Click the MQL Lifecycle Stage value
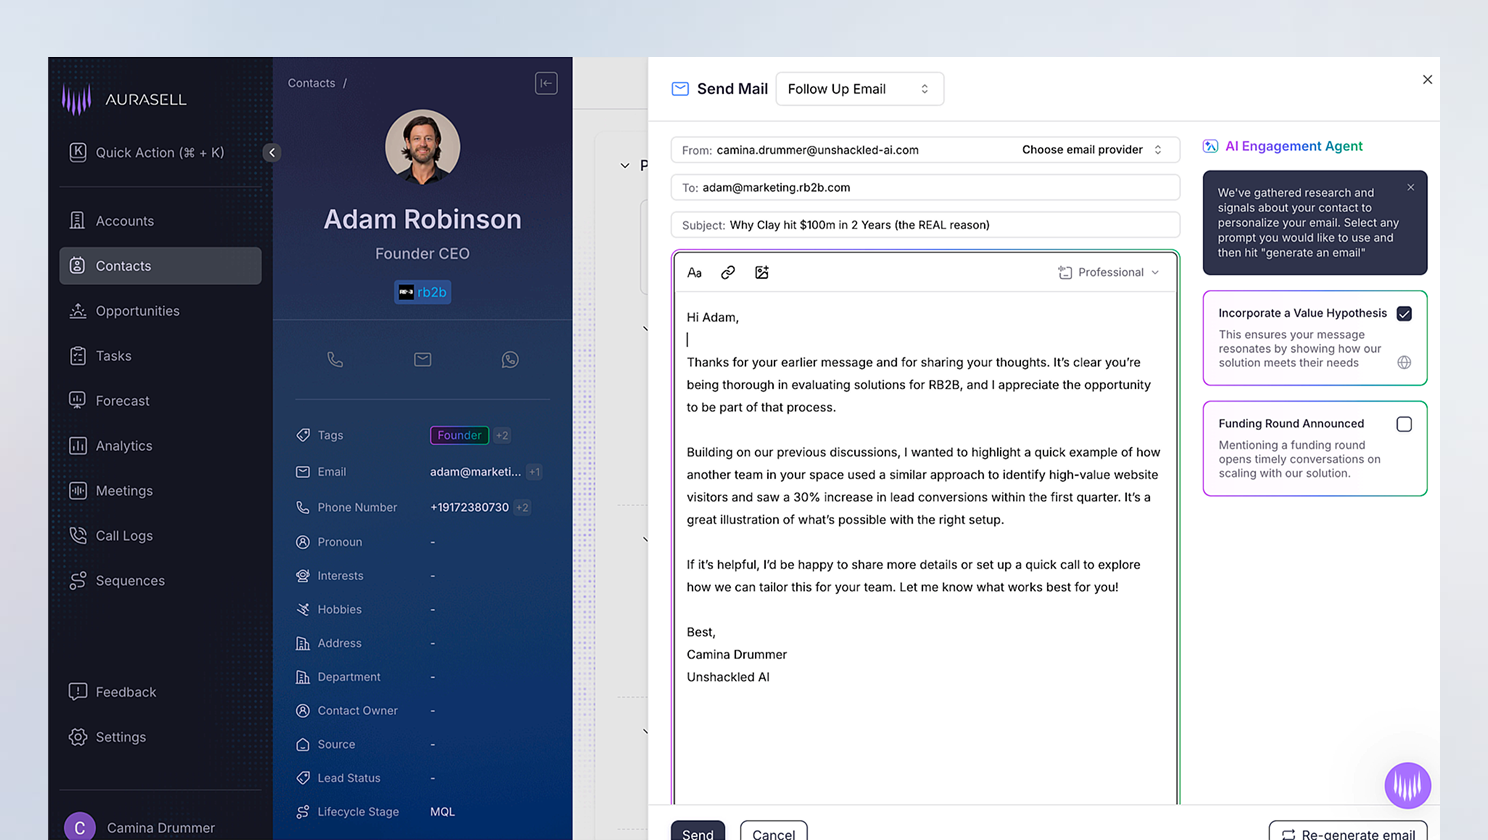 click(x=442, y=812)
